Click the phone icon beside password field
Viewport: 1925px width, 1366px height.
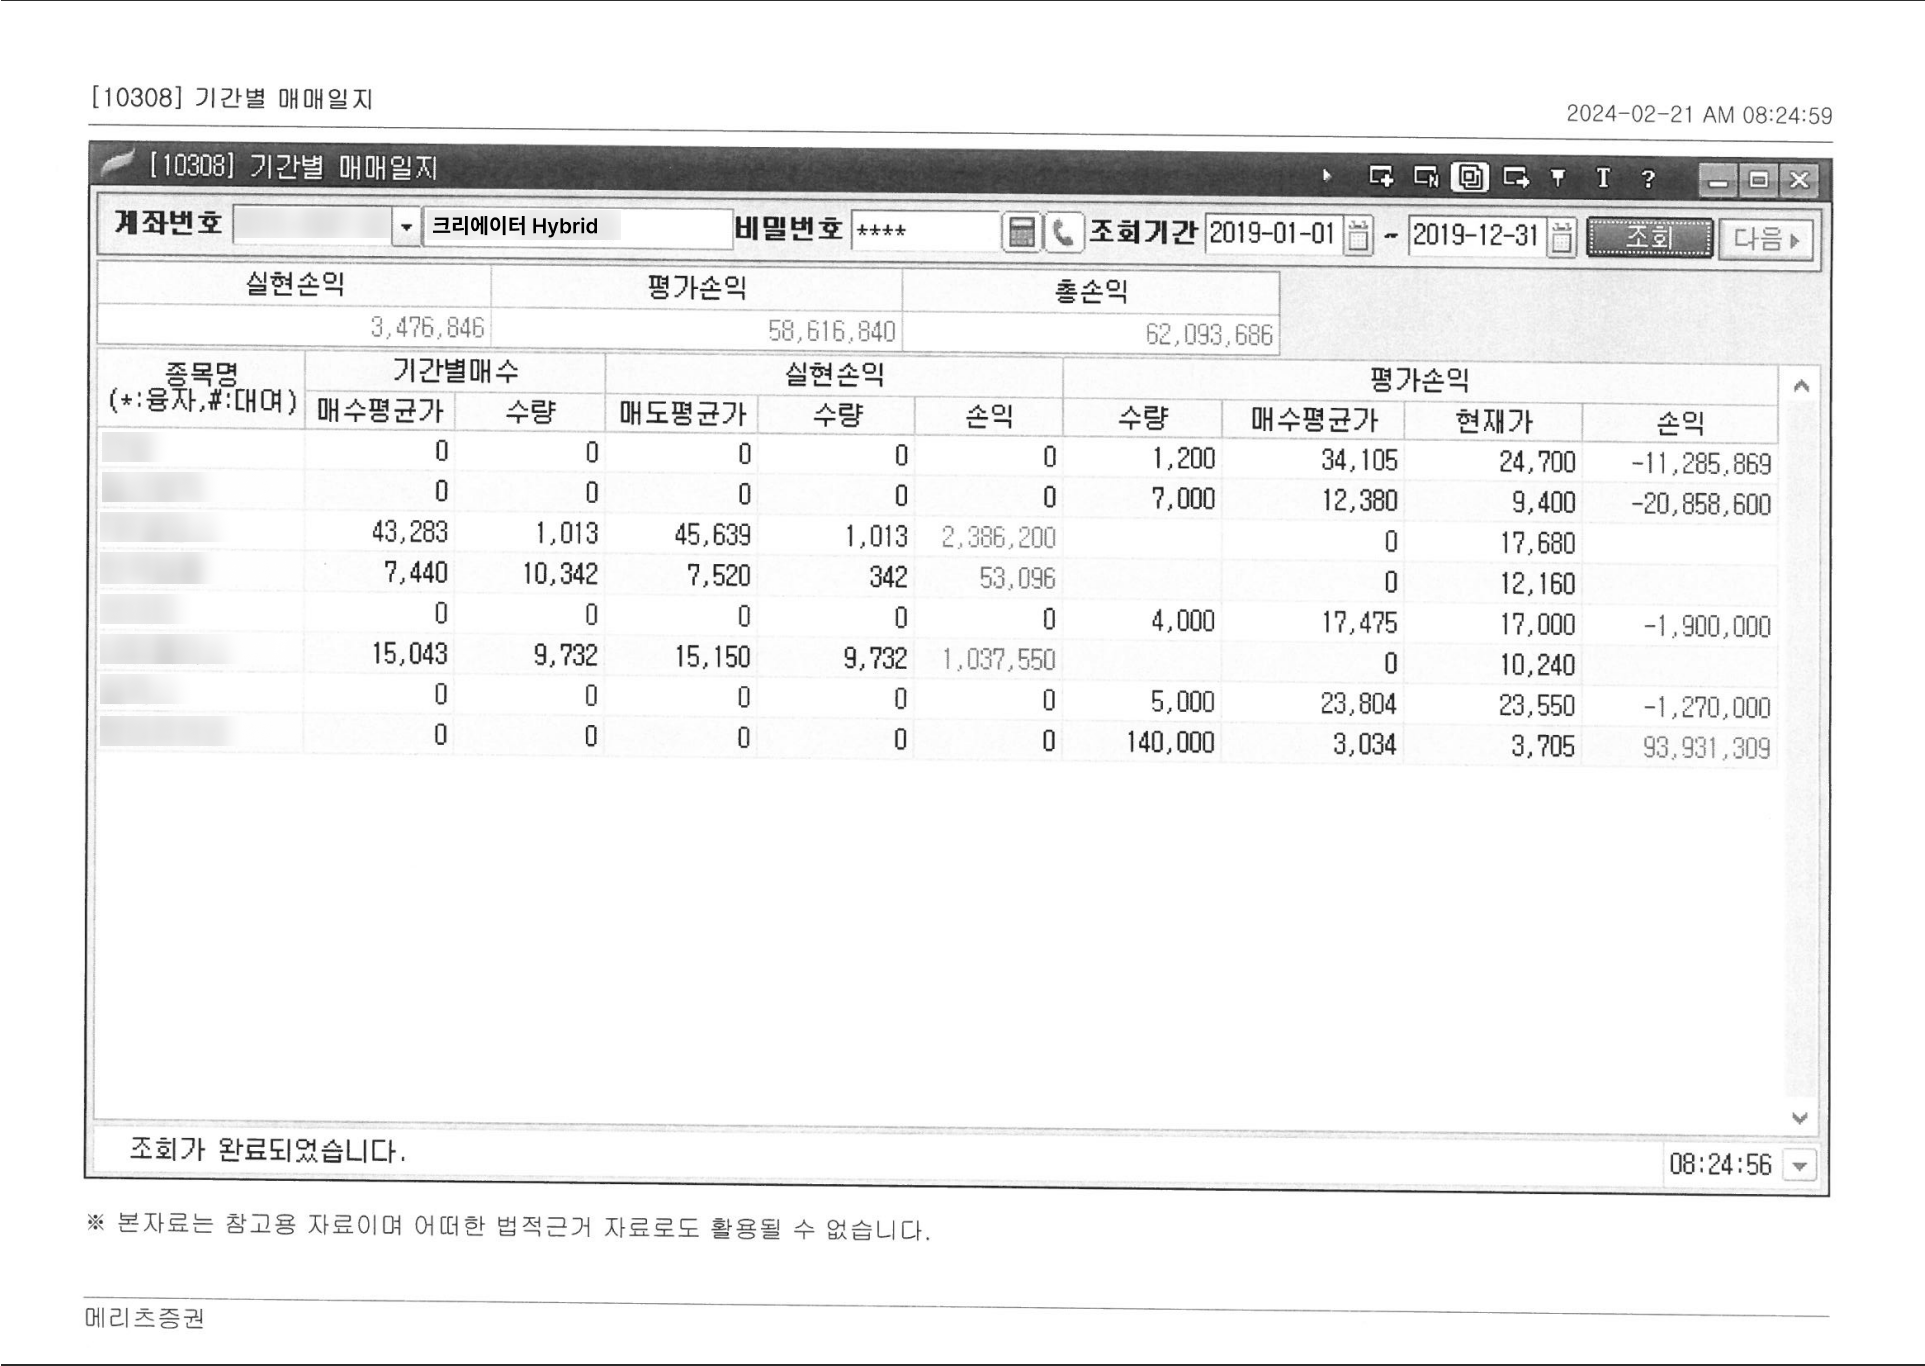pos(1063,234)
